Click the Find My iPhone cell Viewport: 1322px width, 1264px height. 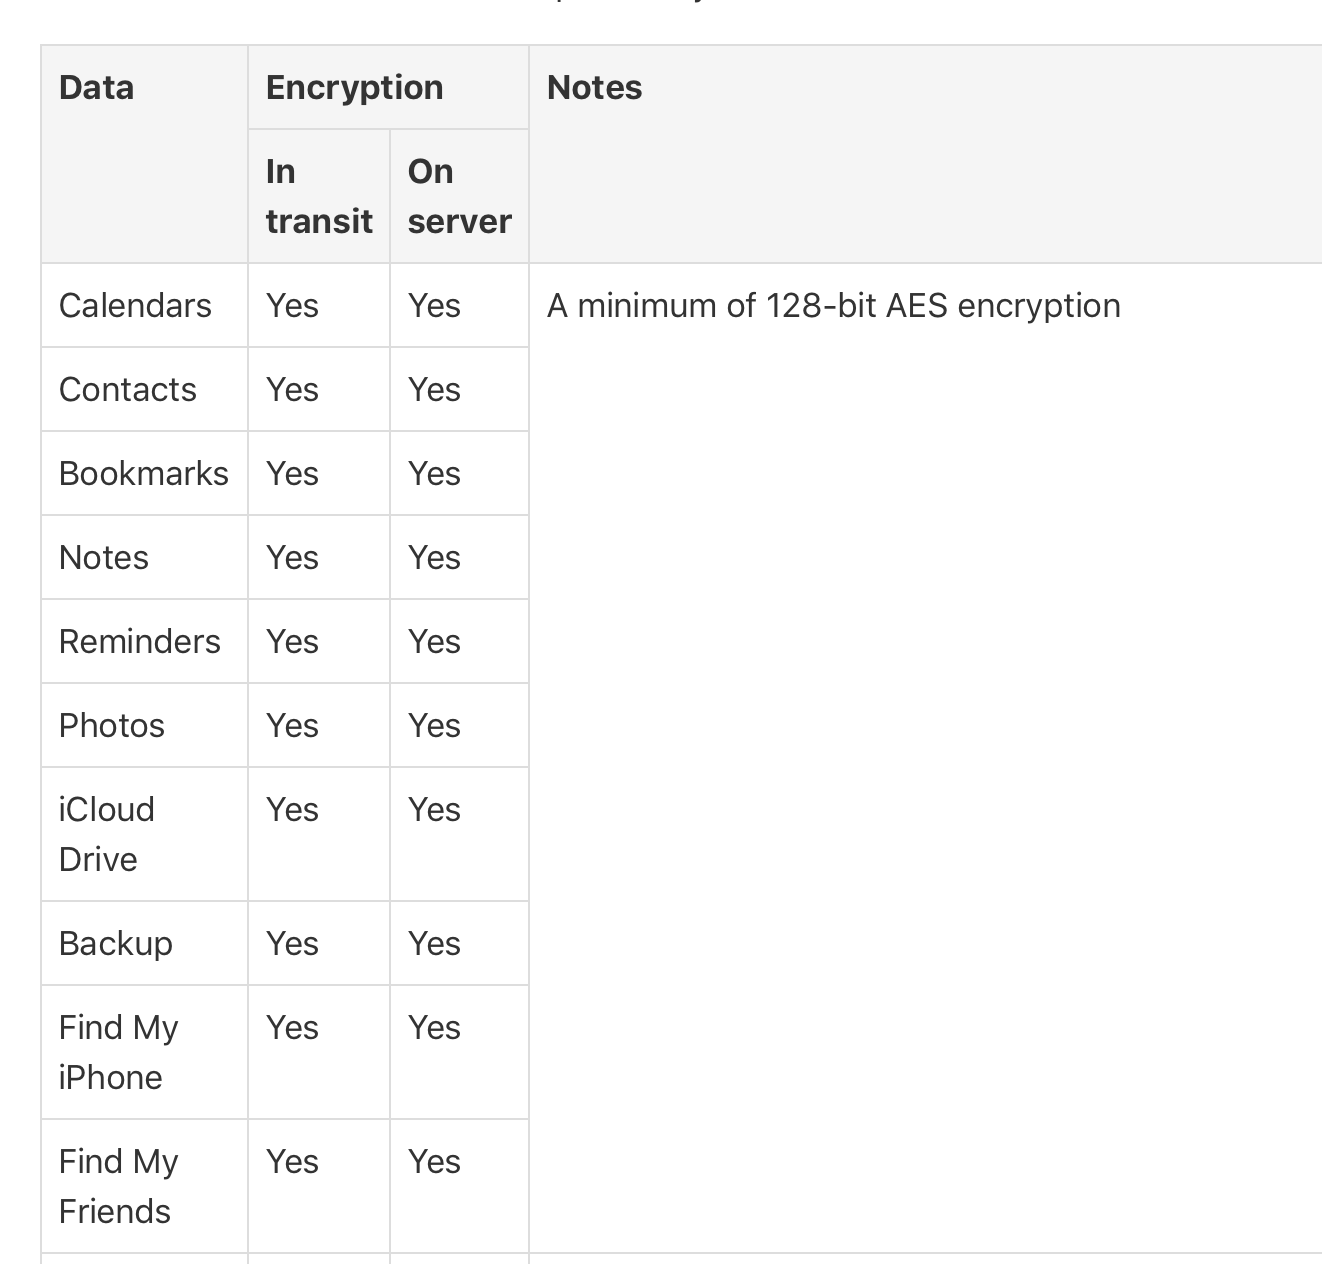click(x=118, y=1052)
